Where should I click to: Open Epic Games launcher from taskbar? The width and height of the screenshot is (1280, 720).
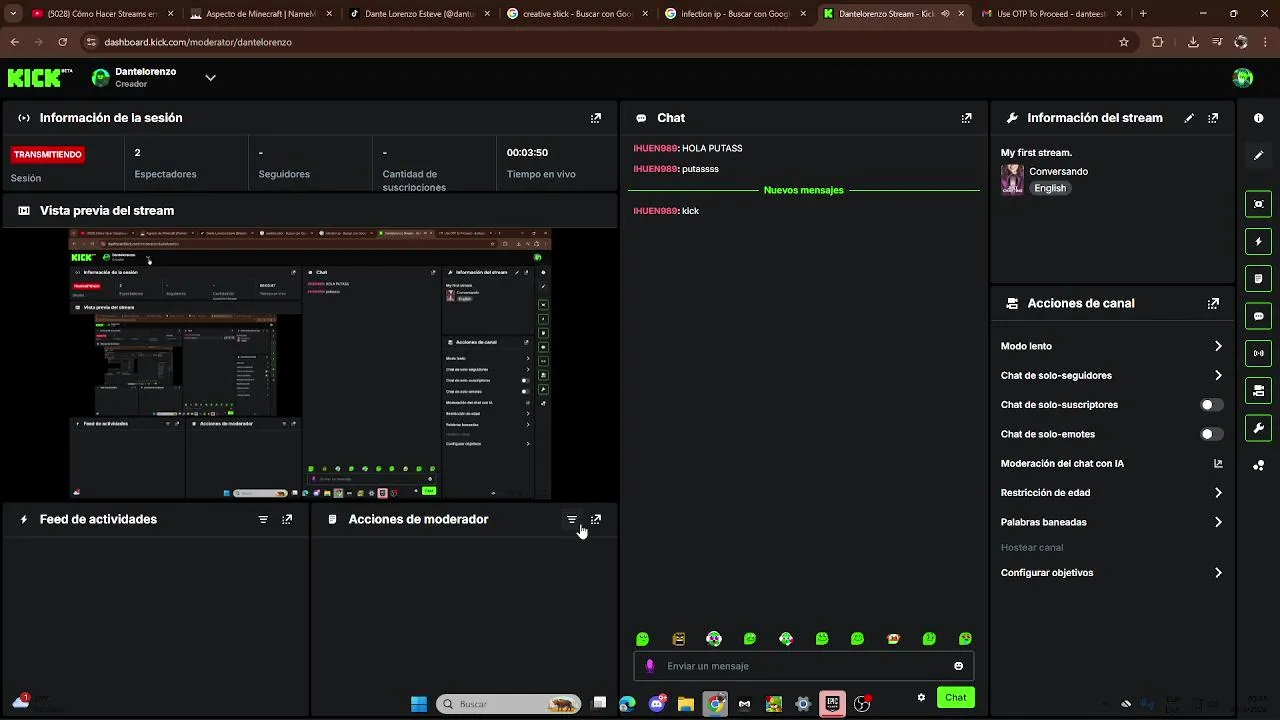(832, 704)
